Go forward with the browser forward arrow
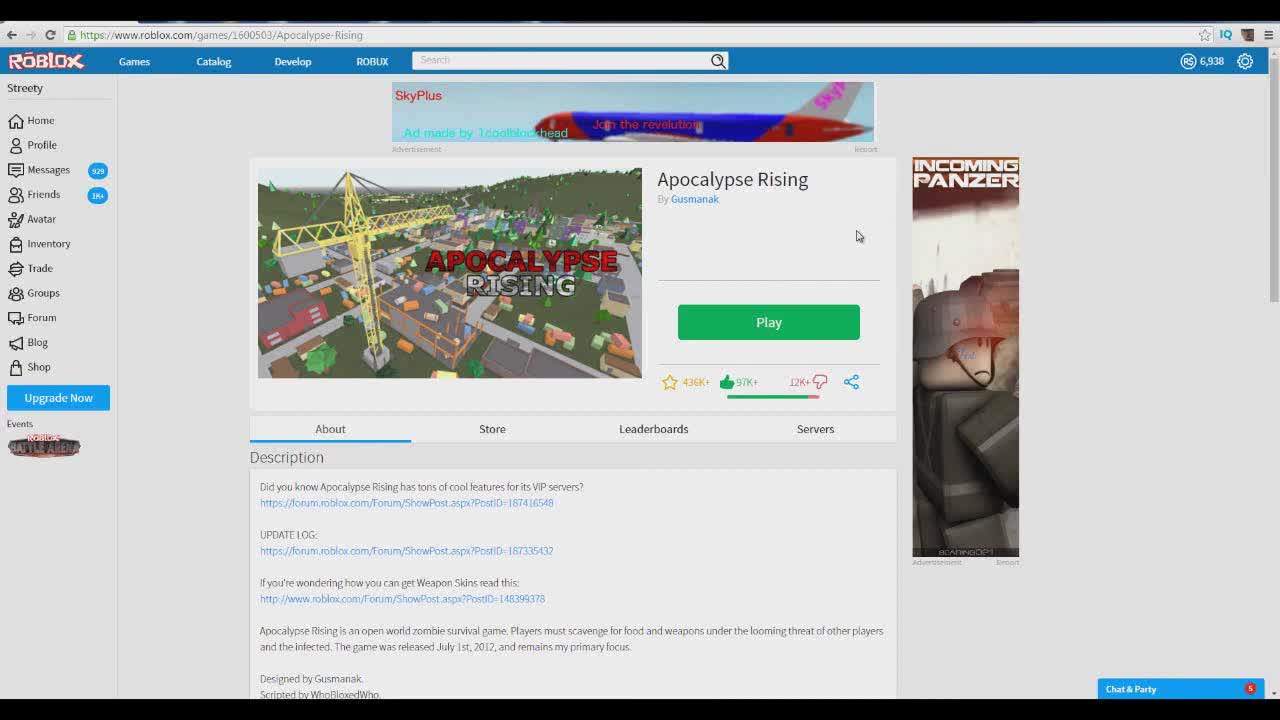1280x720 pixels. point(31,35)
